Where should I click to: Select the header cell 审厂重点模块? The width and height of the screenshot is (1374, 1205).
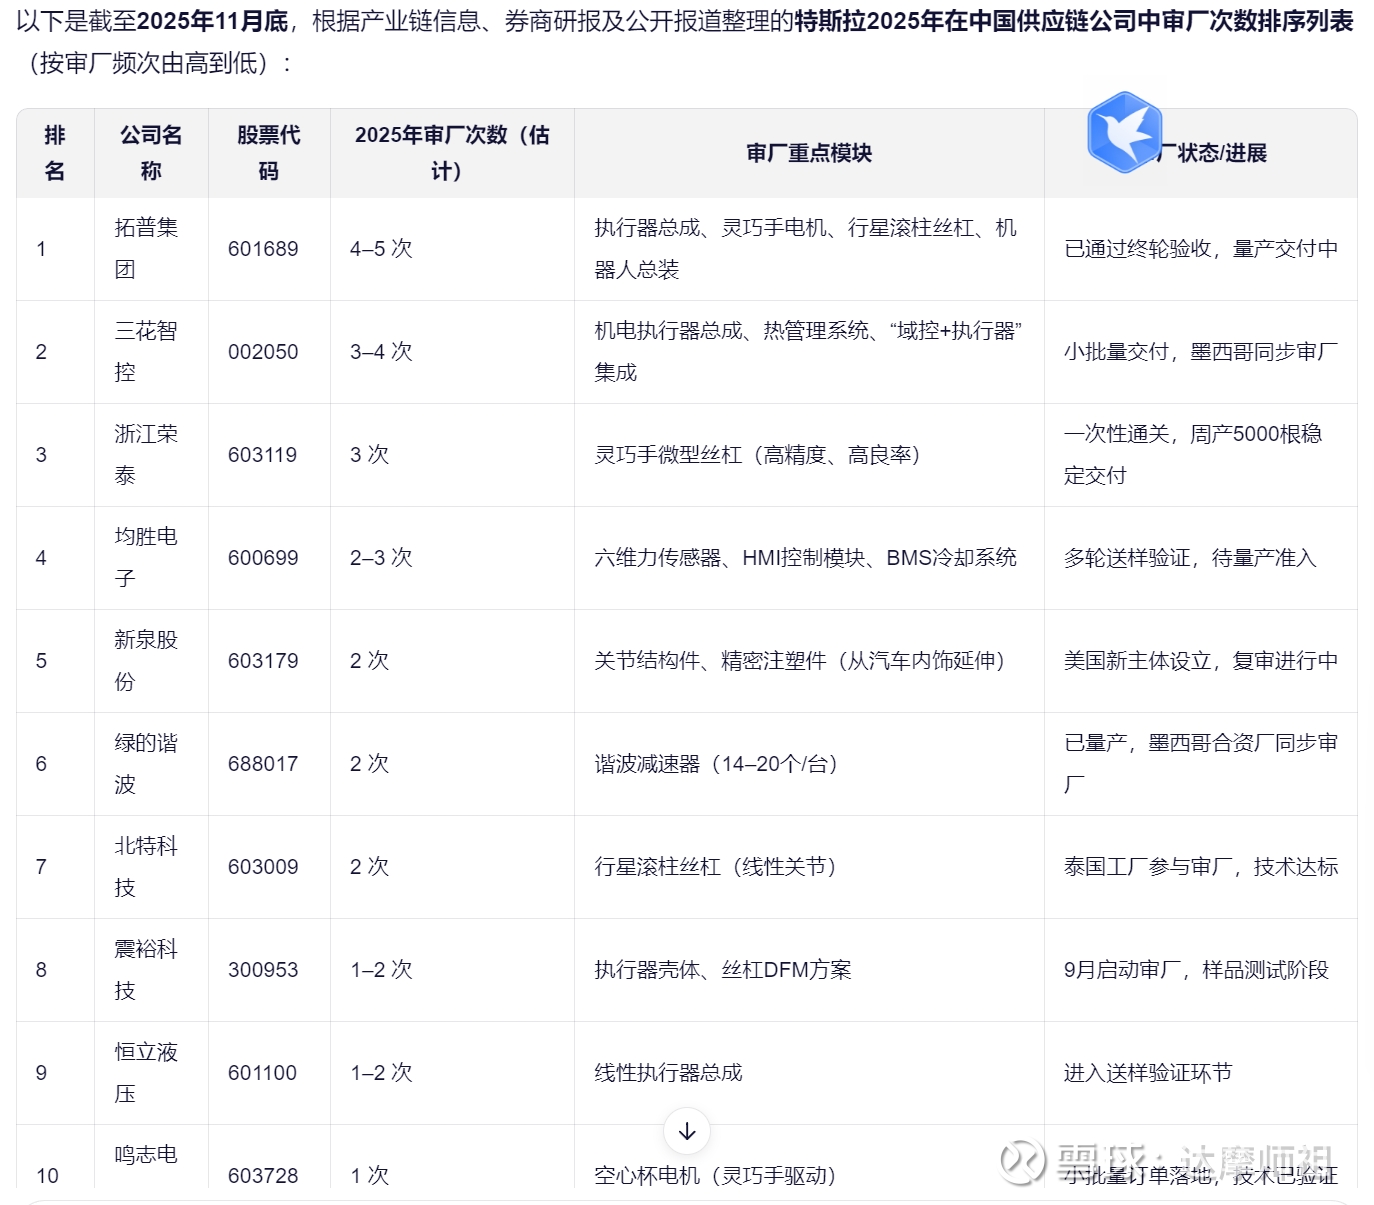tap(809, 153)
